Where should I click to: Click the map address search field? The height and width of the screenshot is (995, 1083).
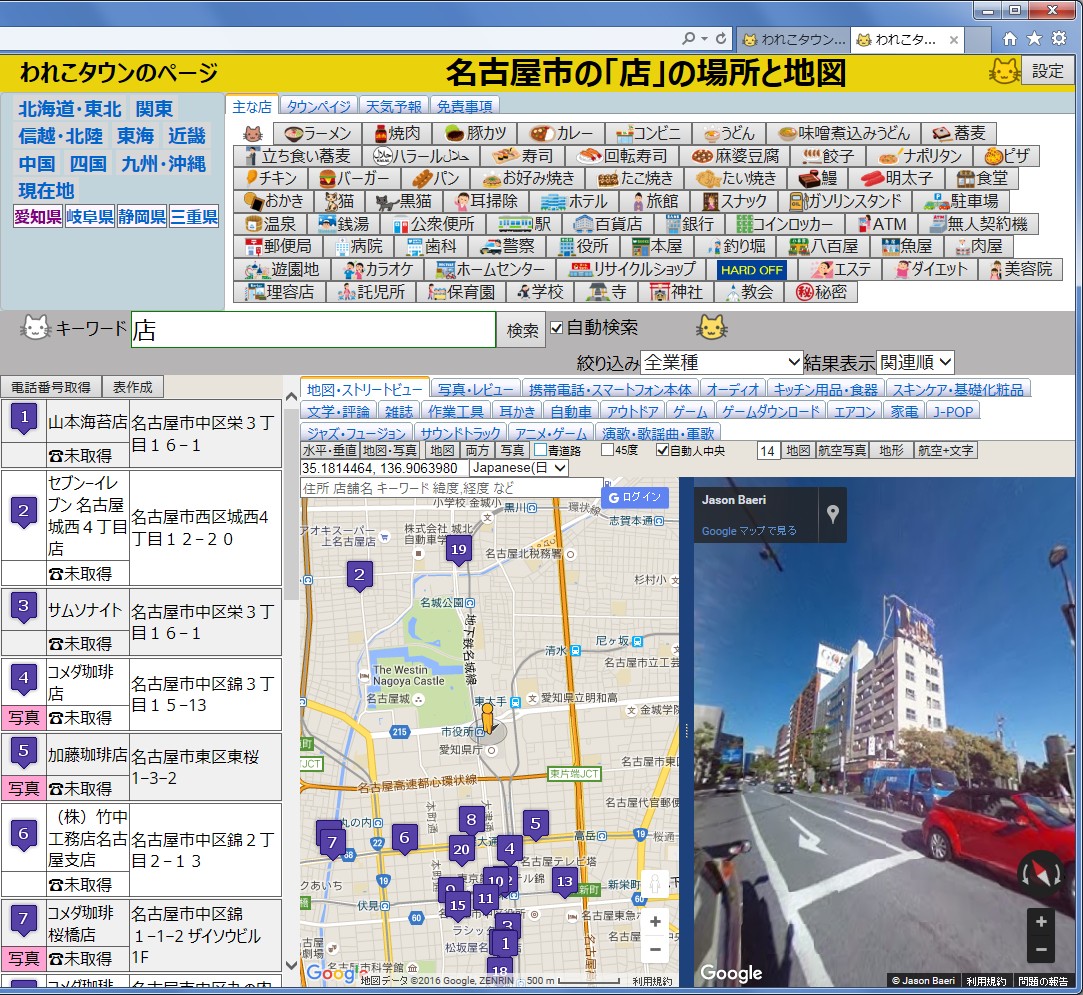[451, 488]
